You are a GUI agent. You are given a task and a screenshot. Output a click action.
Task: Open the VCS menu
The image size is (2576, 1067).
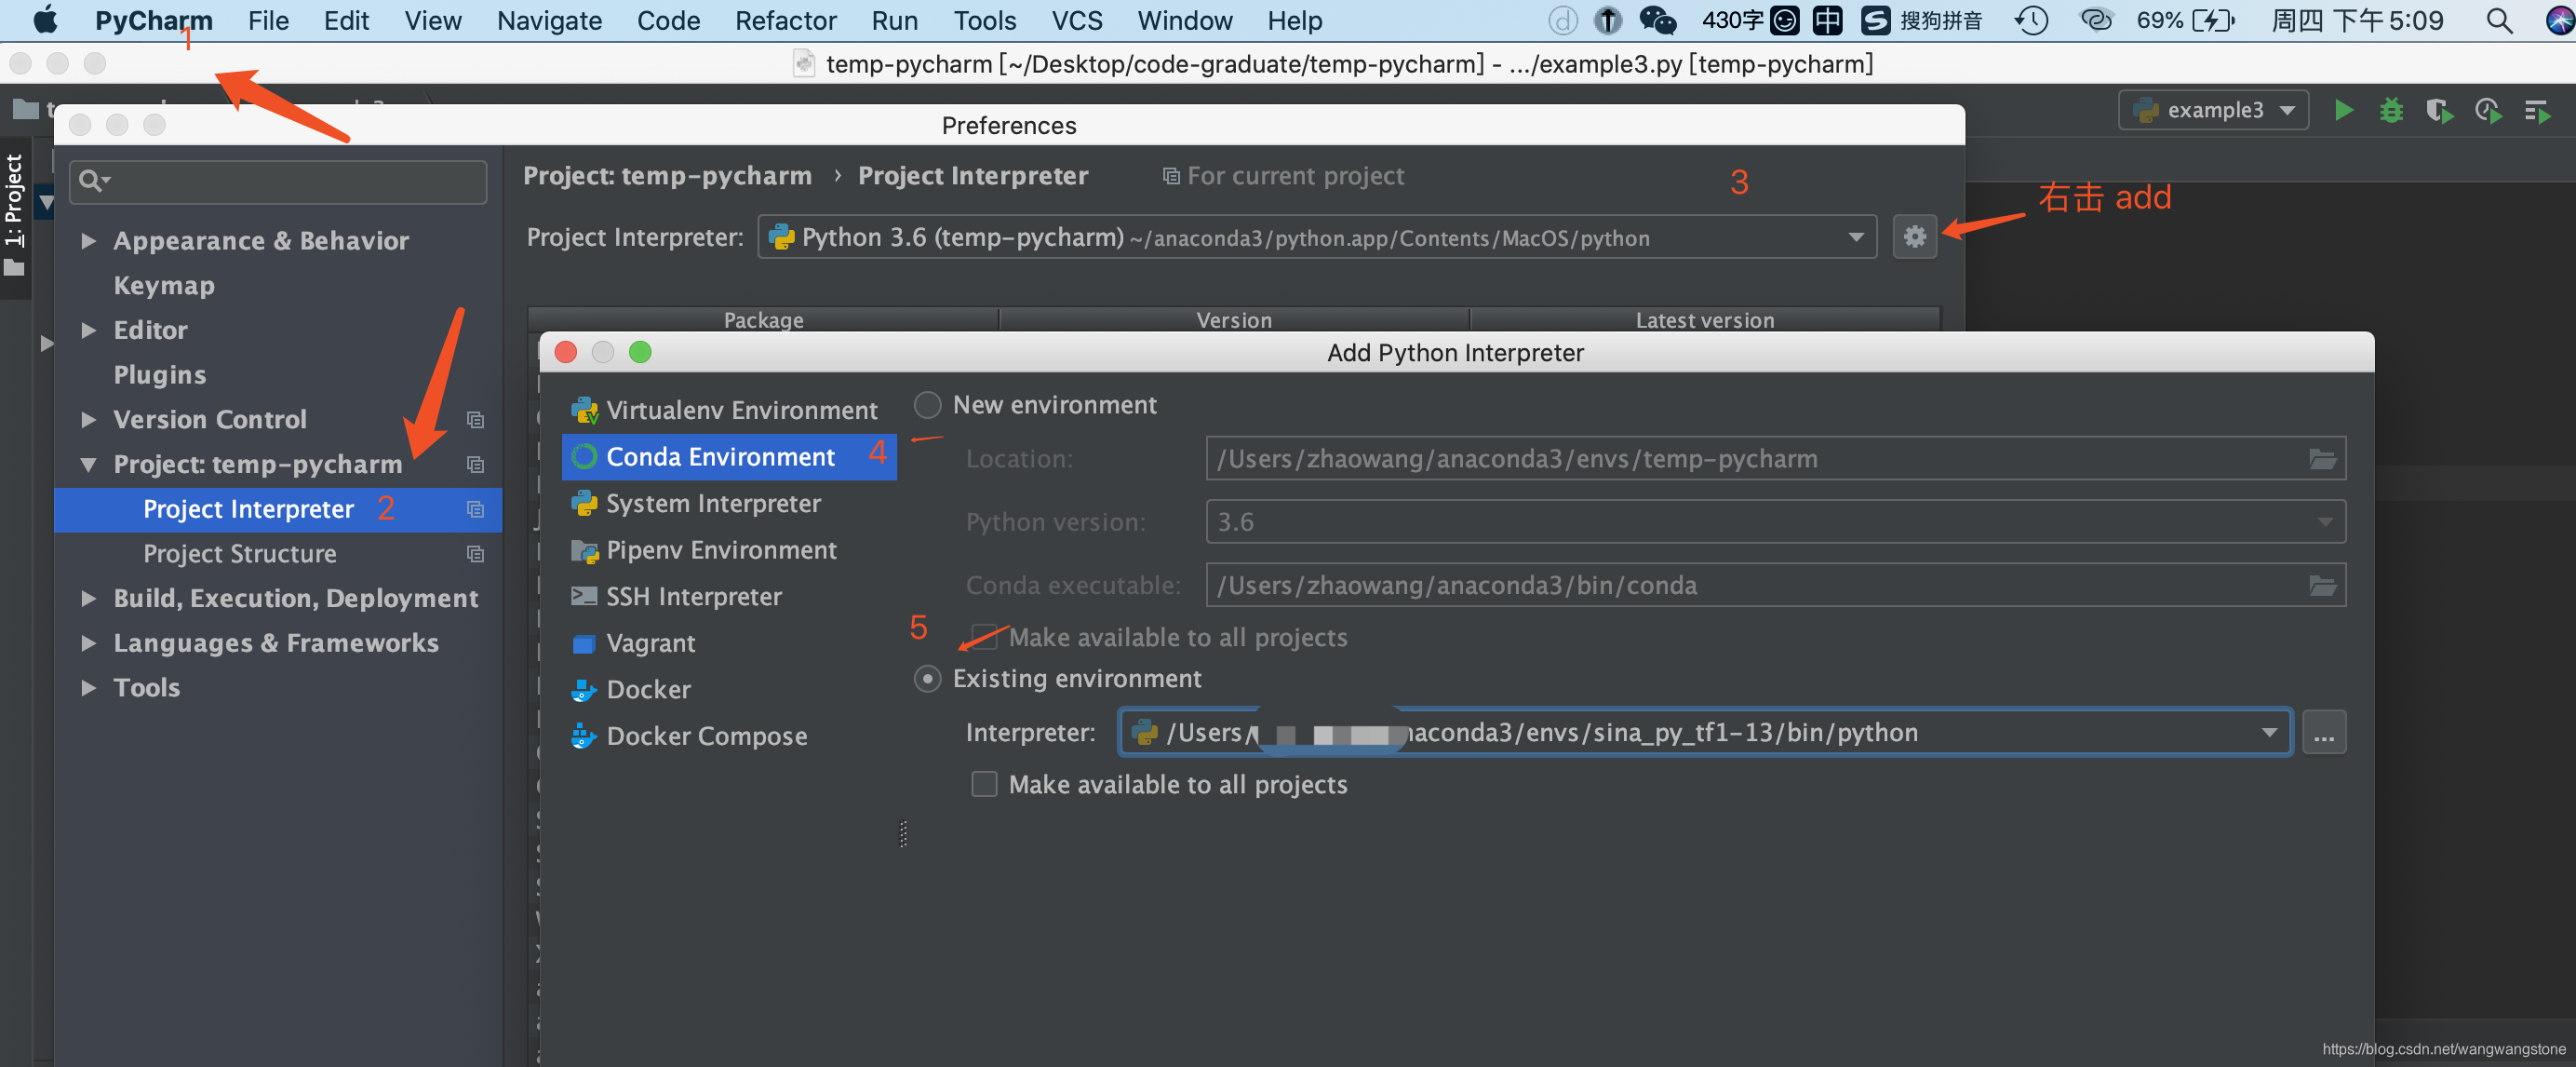(x=1077, y=20)
